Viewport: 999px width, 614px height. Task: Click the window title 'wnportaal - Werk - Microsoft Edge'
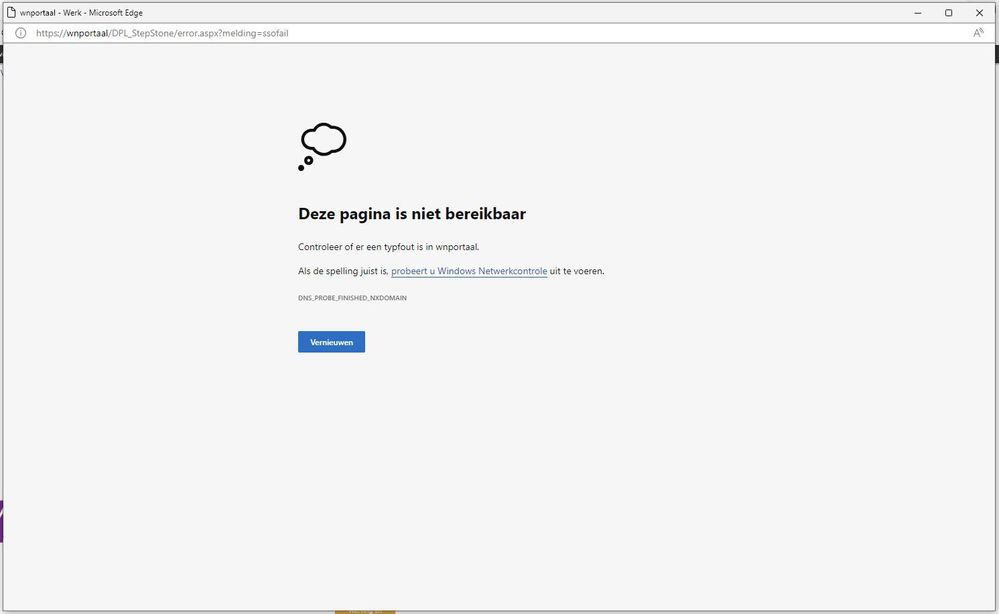pos(81,13)
